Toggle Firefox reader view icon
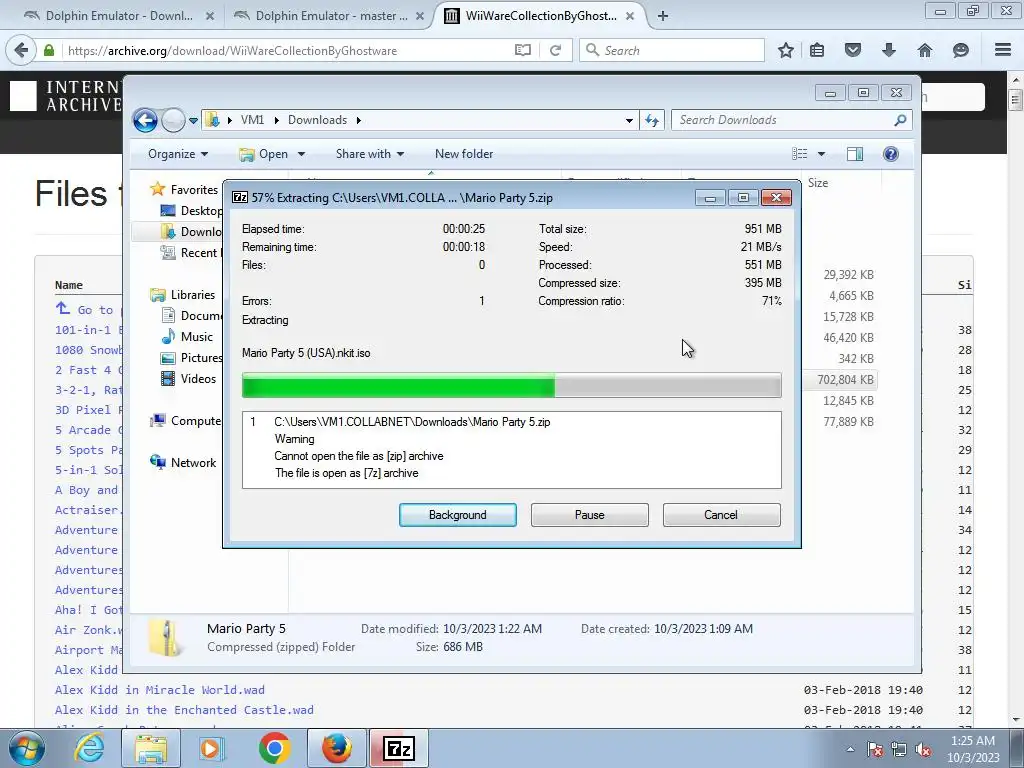 coord(522,50)
